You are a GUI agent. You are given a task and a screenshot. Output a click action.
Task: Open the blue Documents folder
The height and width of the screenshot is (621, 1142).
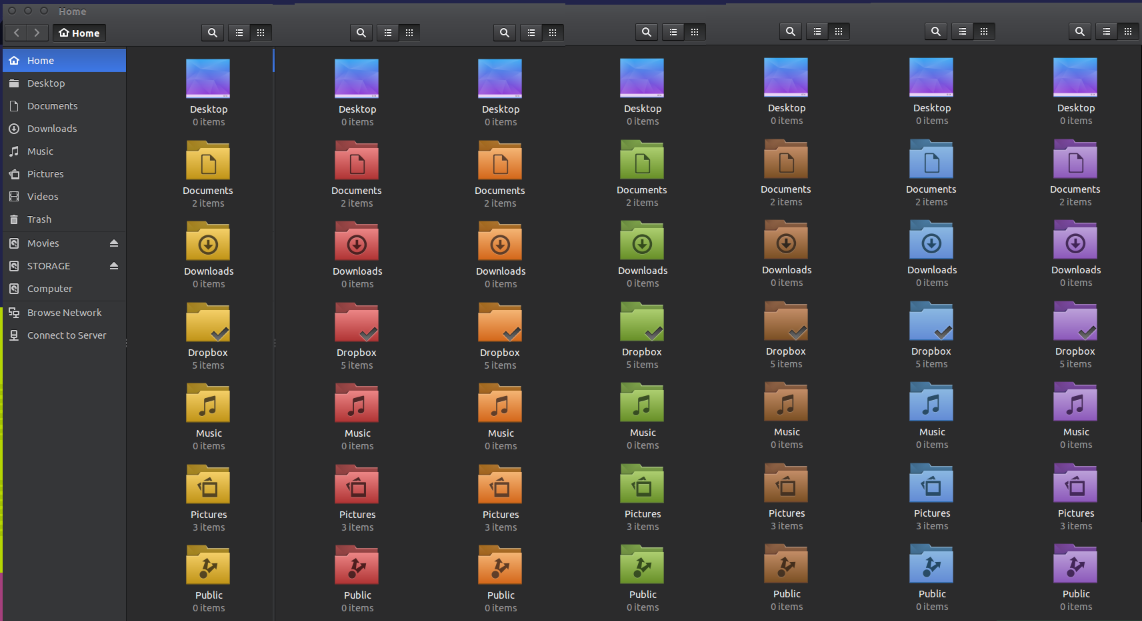tap(932, 159)
